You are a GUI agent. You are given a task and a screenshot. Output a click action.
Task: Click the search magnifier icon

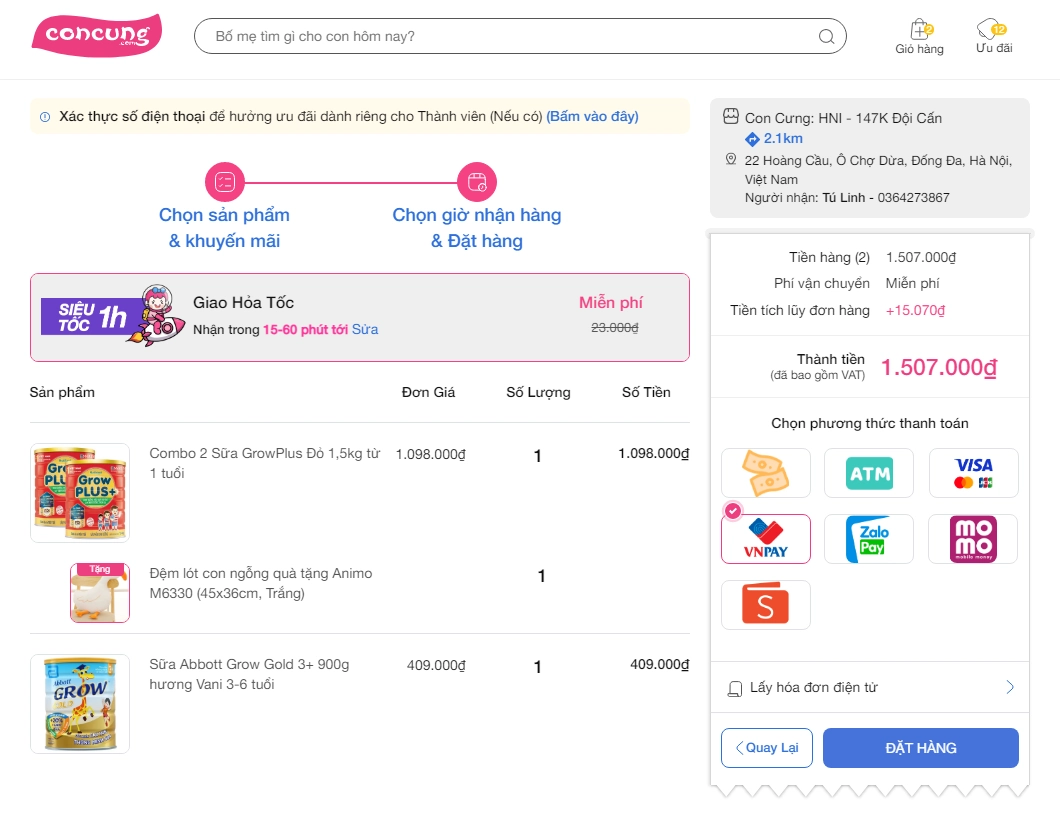tap(826, 37)
